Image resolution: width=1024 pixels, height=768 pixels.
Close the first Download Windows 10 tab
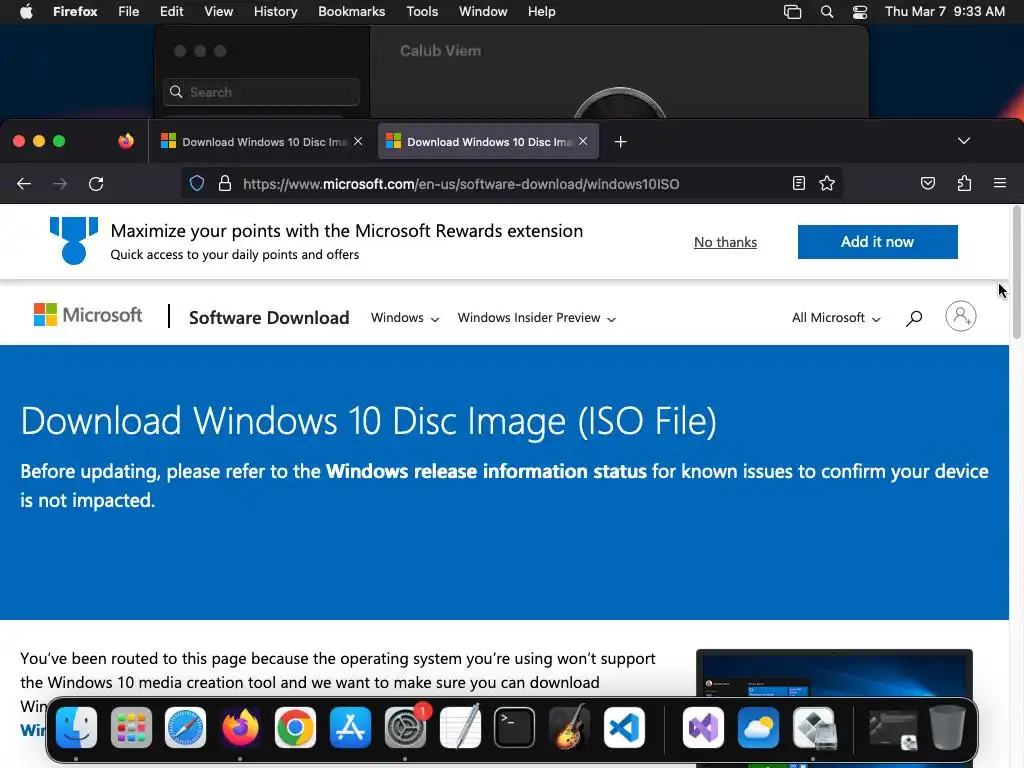[358, 141]
